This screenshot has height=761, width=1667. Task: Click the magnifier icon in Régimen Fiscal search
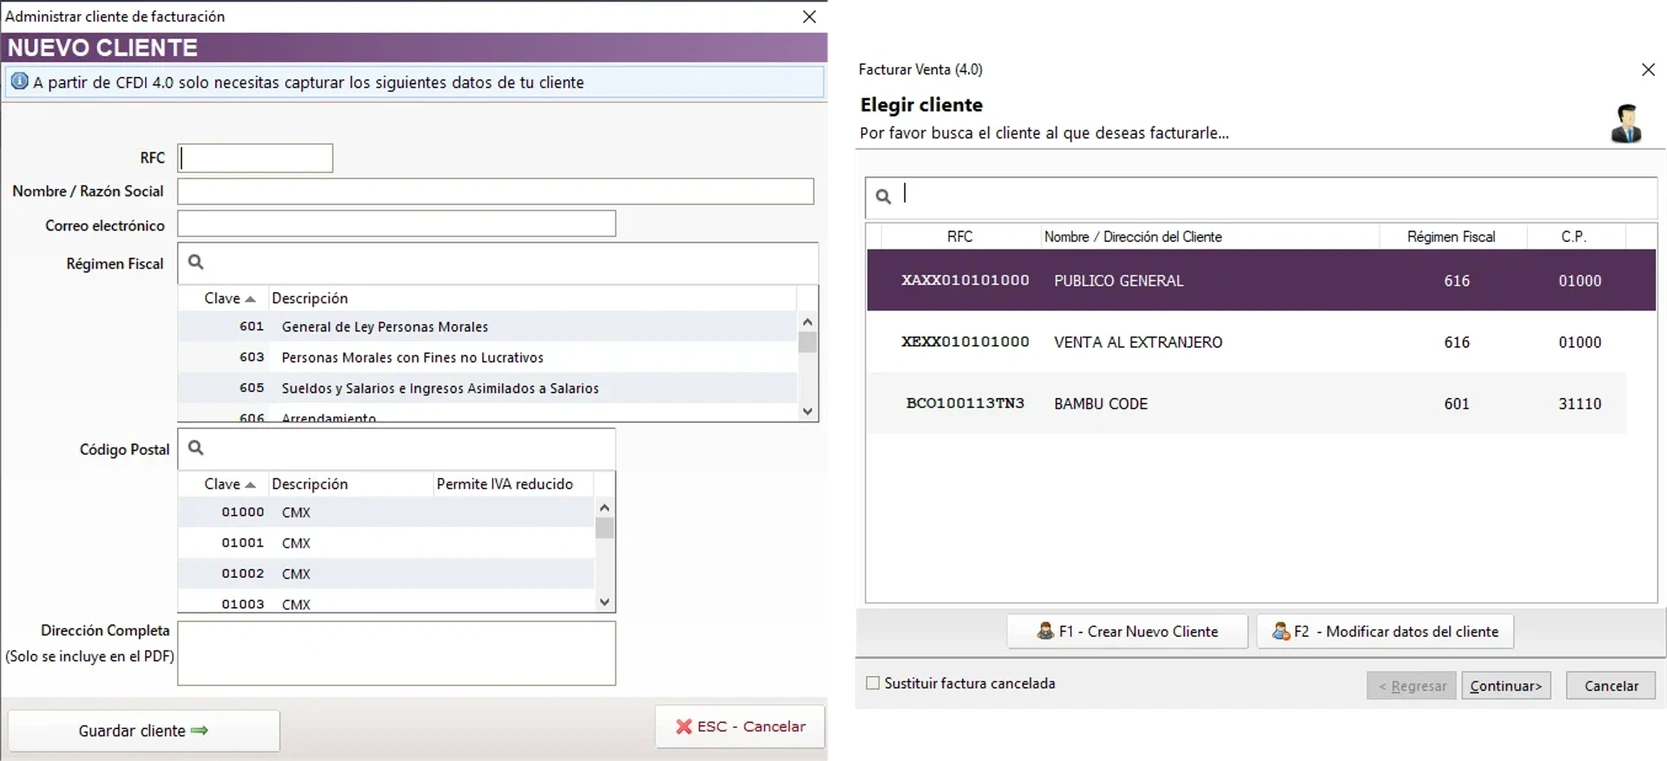(x=196, y=262)
